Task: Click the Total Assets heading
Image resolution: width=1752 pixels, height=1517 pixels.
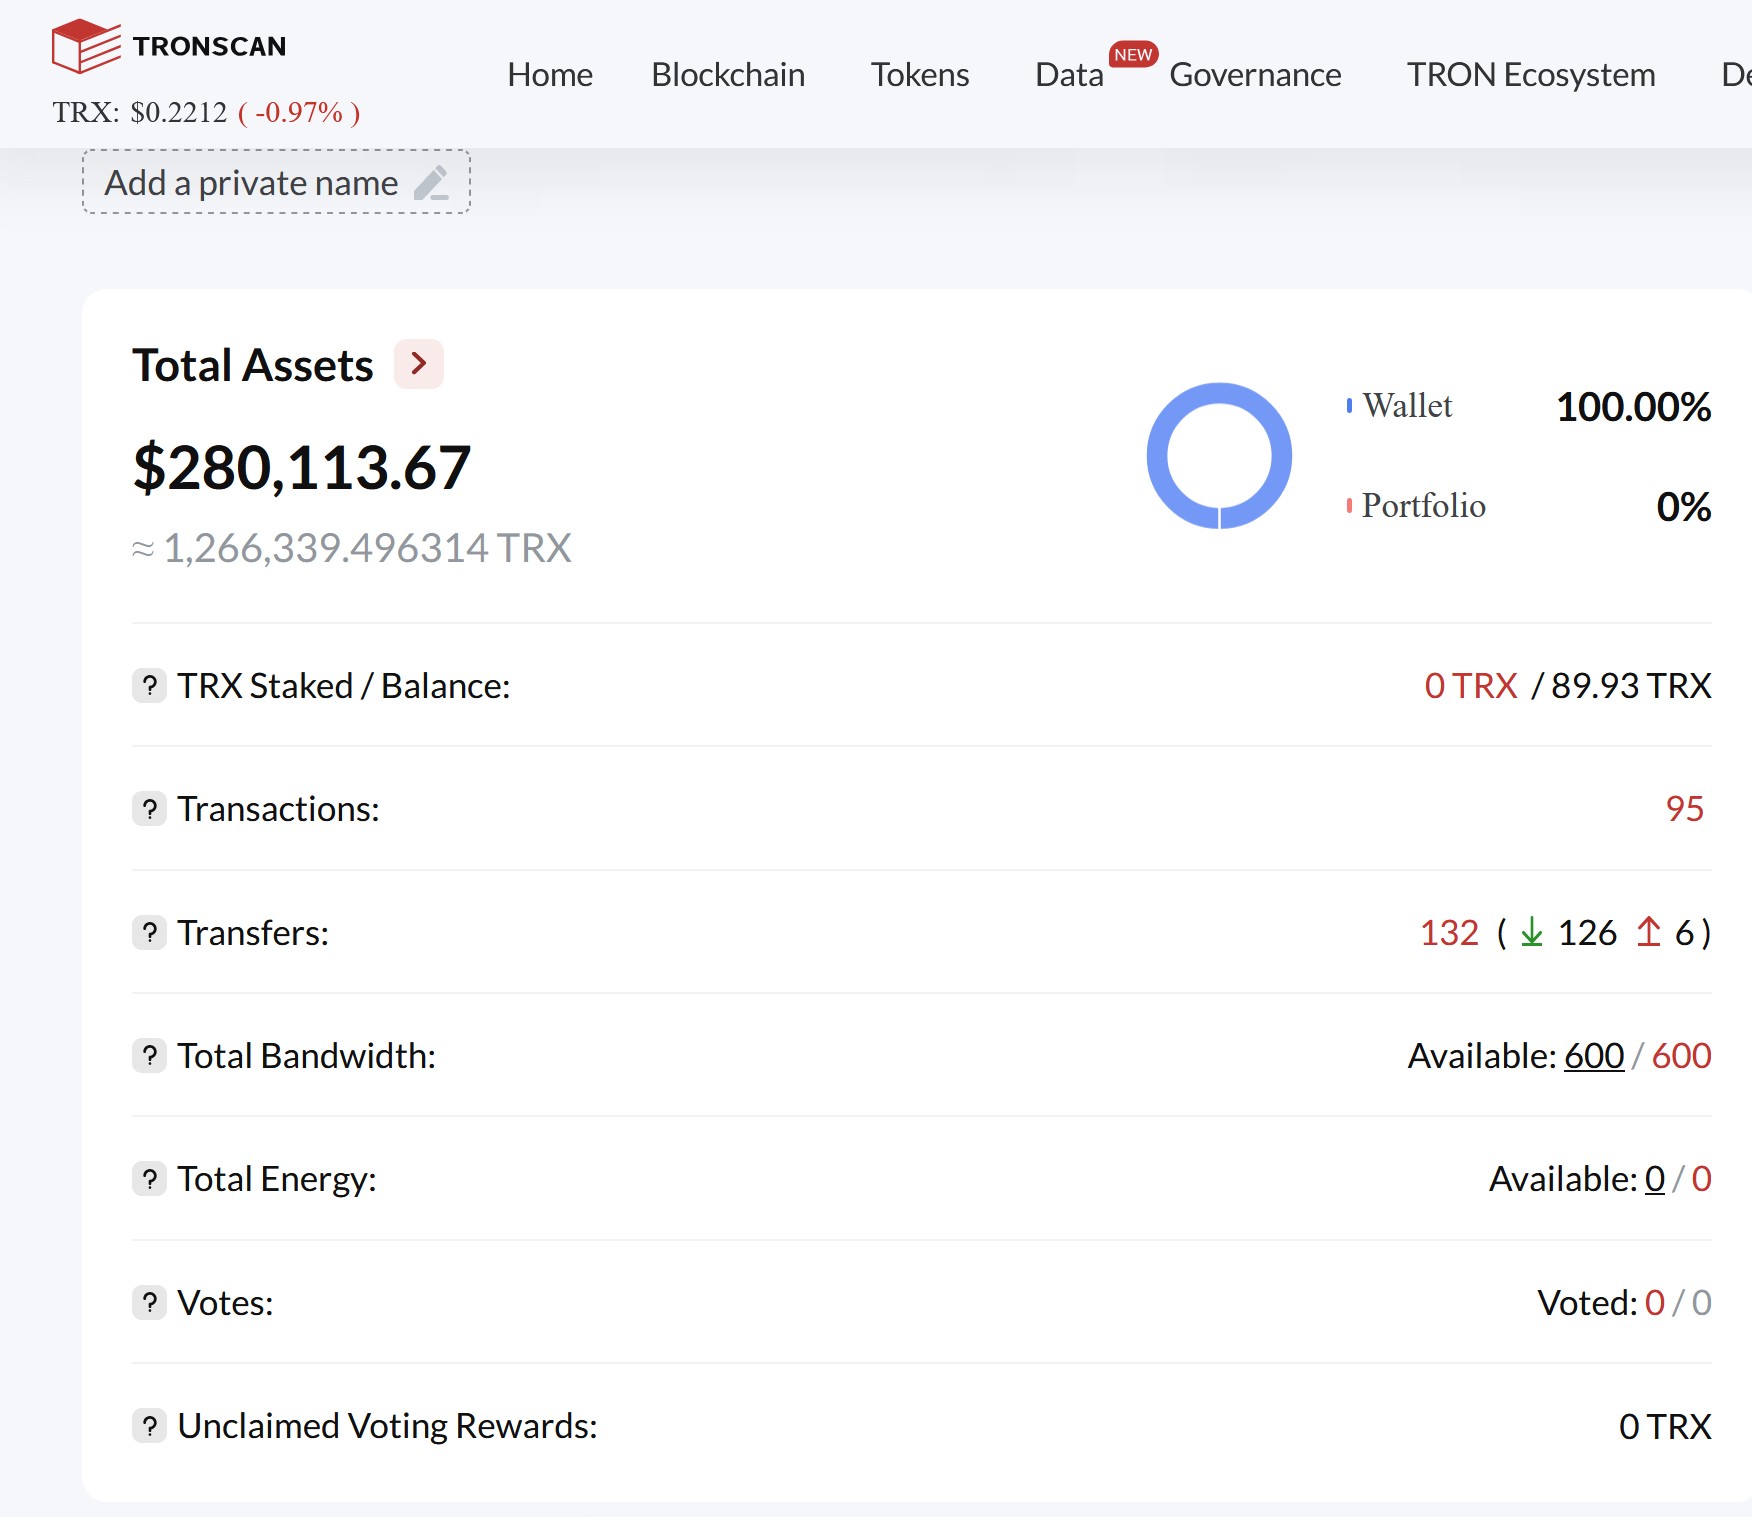Action: point(253,365)
